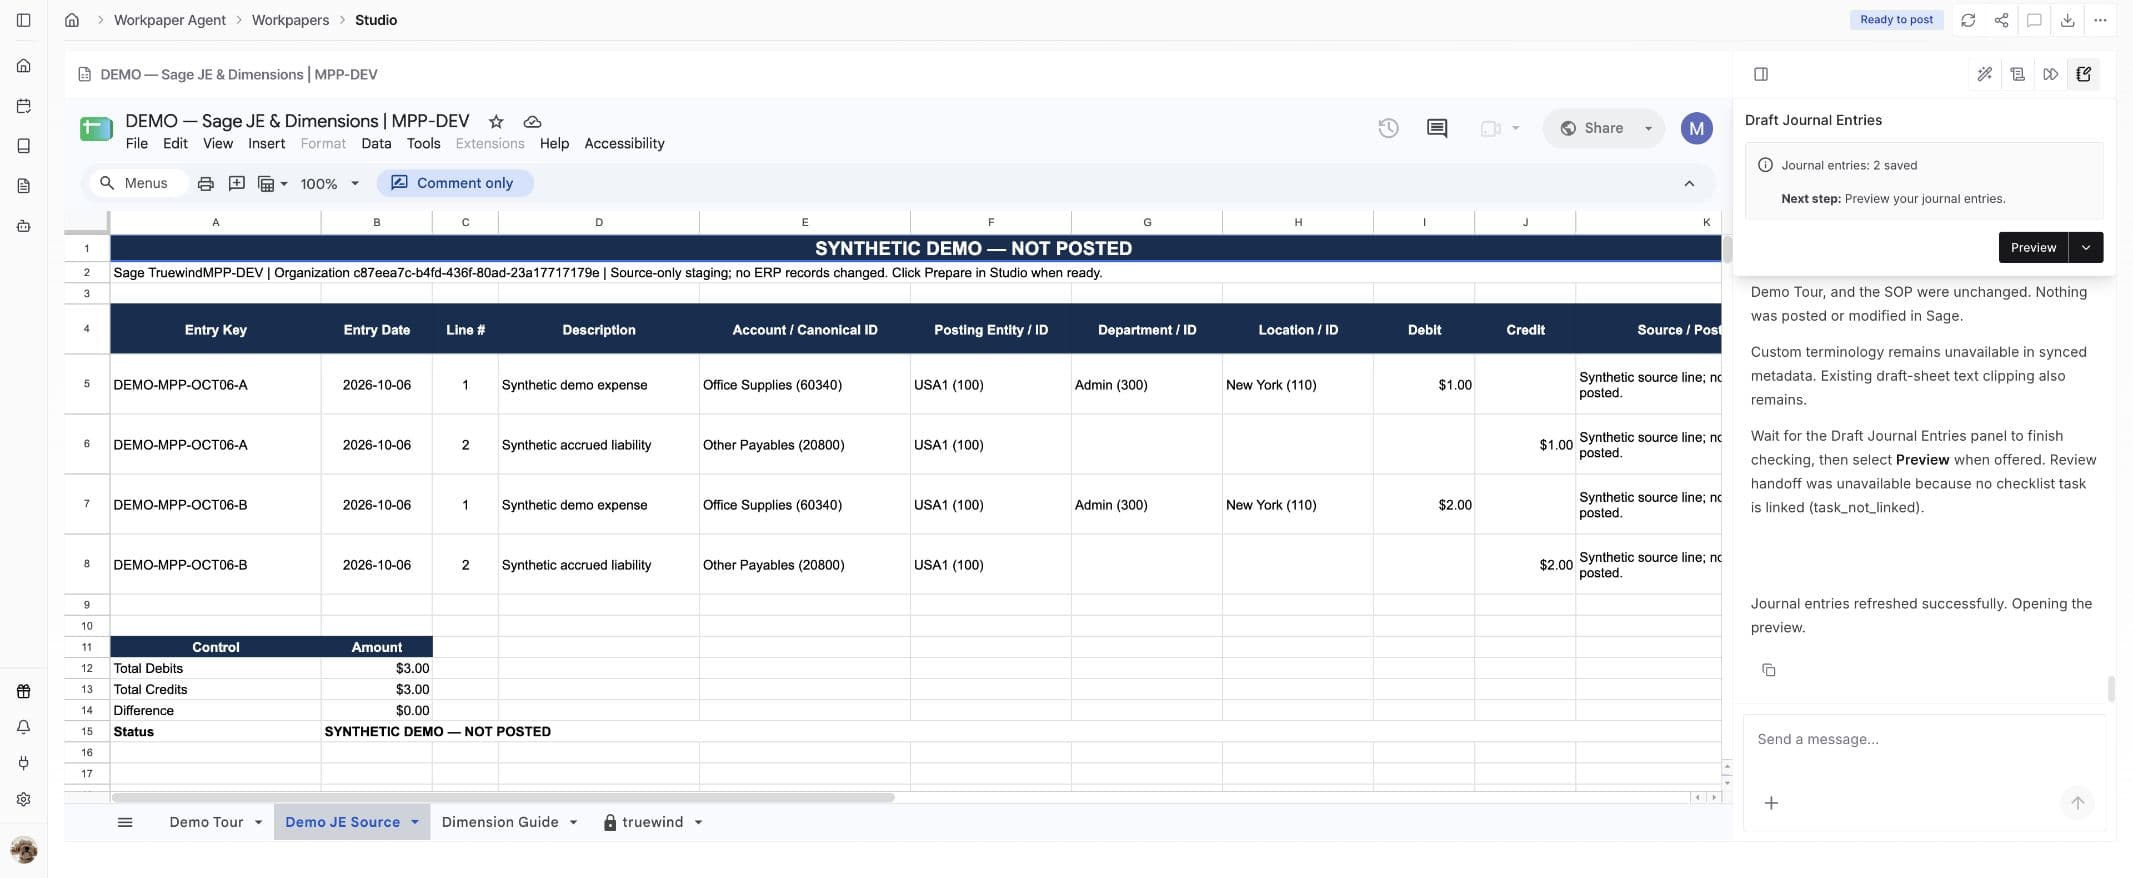Click the Send a message input field
The width and height of the screenshot is (2133, 878).
click(1923, 740)
